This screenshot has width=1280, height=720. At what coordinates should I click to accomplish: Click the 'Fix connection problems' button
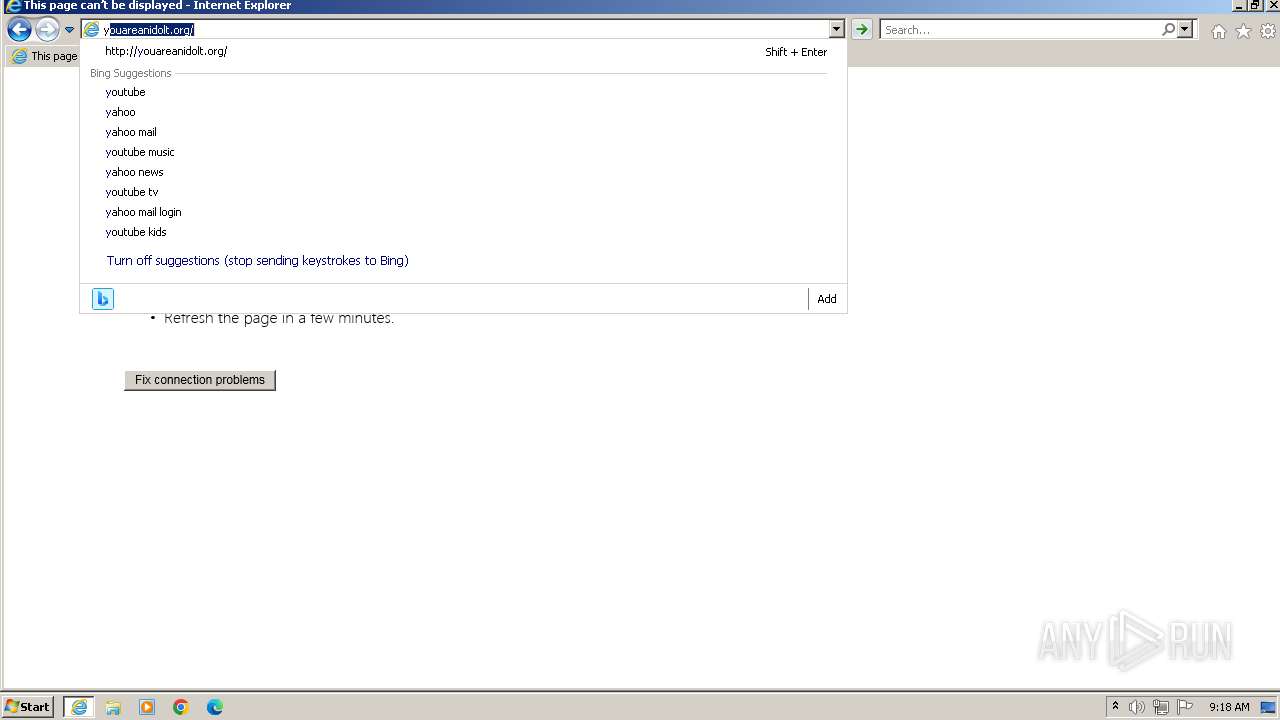[200, 380]
